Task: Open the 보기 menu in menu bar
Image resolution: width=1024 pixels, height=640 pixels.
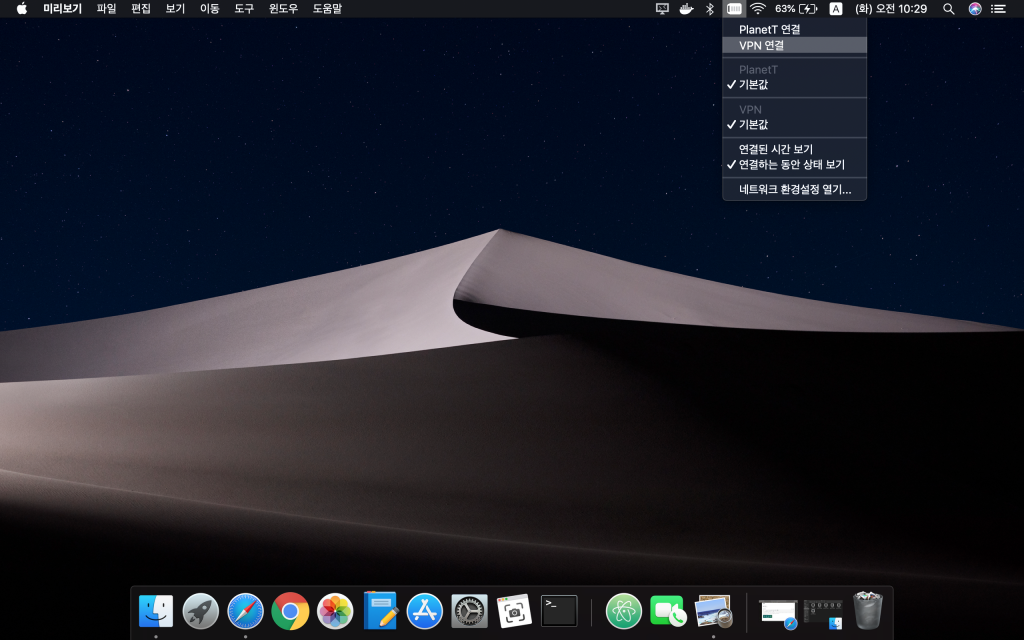Action: [175, 8]
